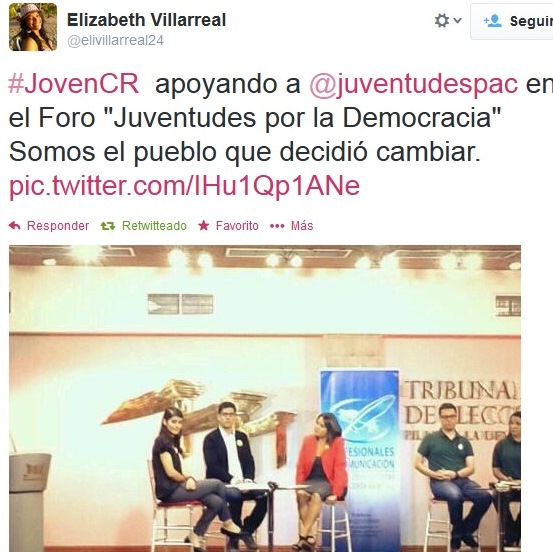Click the retweet arrows icon
553x552 pixels.
click(108, 226)
